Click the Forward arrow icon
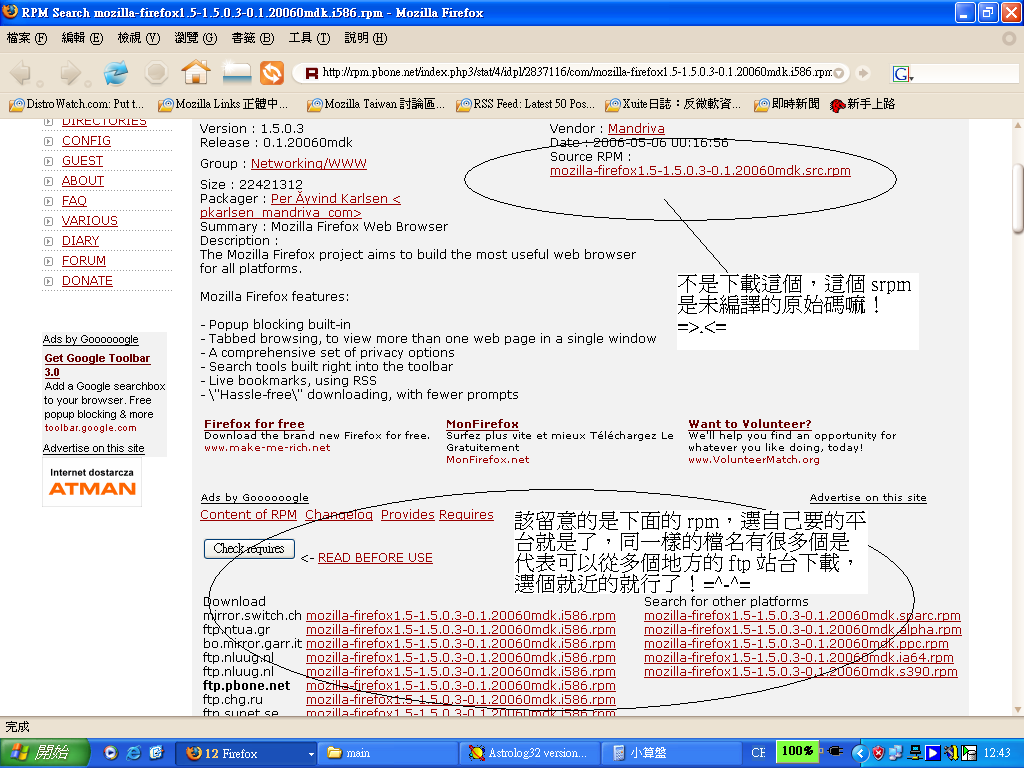The width and height of the screenshot is (1024, 768). point(70,73)
